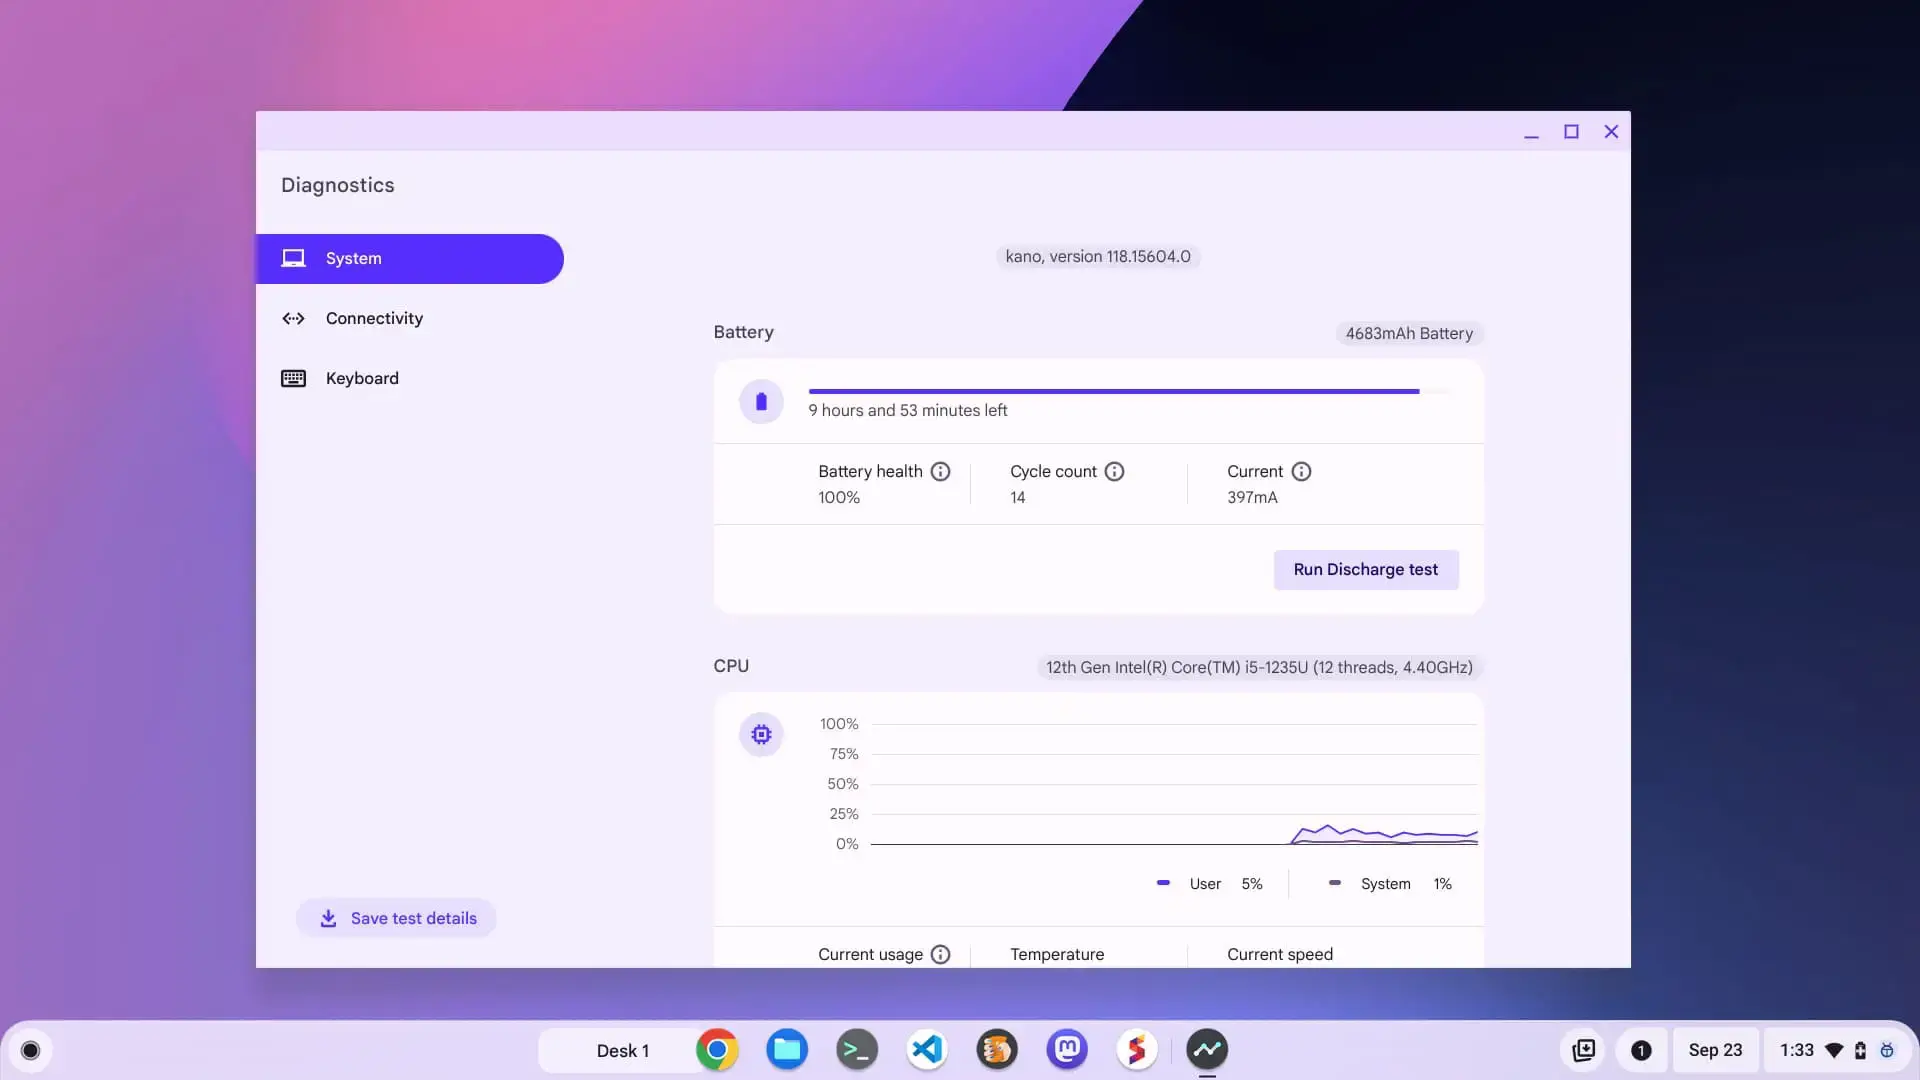Click Cycle count info tooltip
Image resolution: width=1920 pixels, height=1080 pixels.
(x=1116, y=472)
